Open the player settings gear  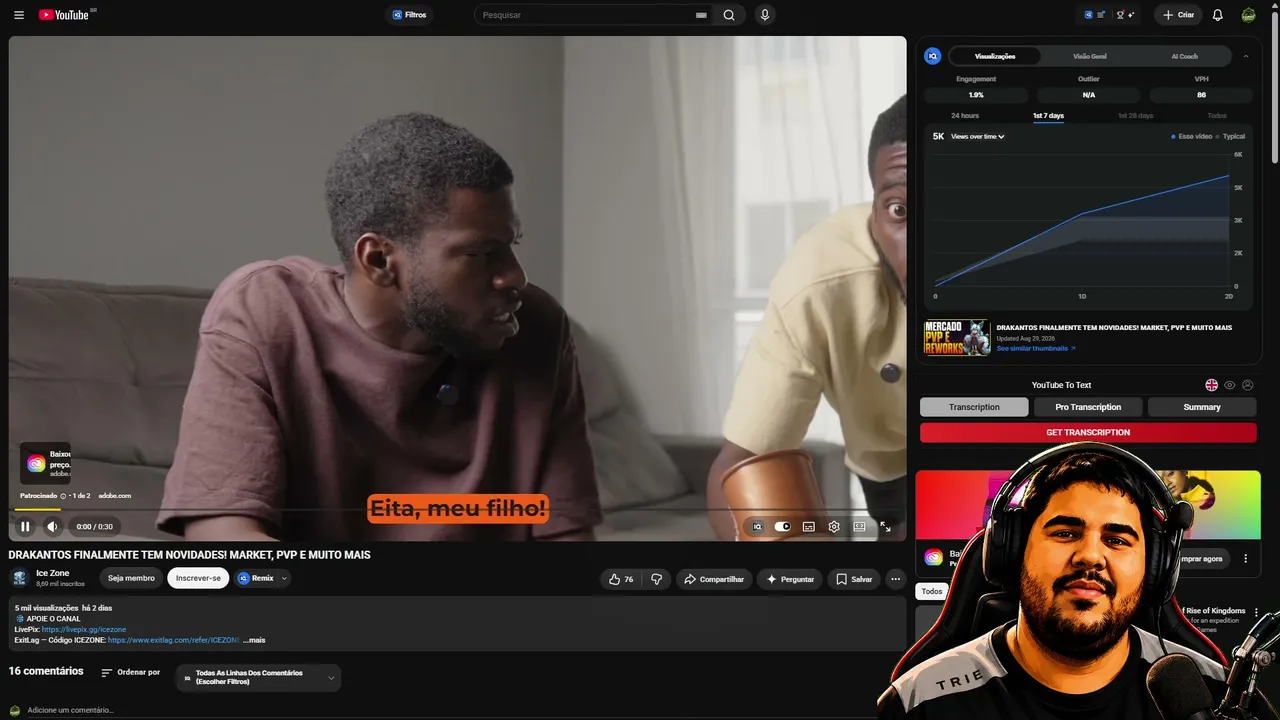pos(834,526)
